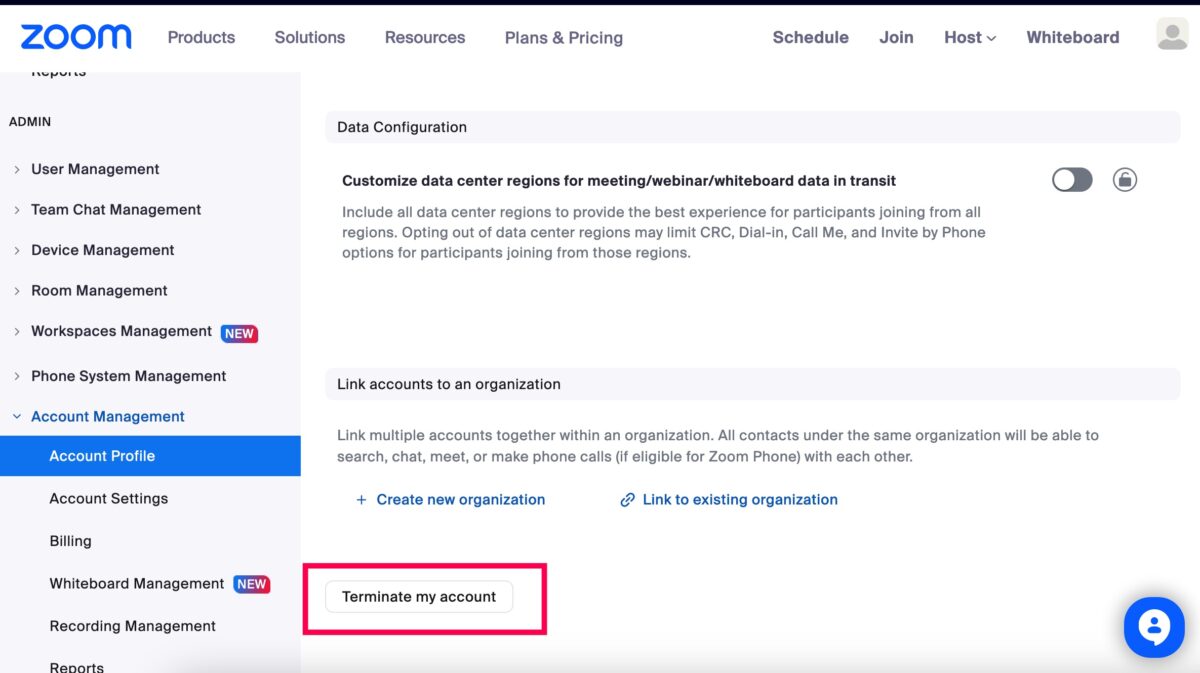Expand User Management chevron
1200x673 pixels.
click(17, 170)
